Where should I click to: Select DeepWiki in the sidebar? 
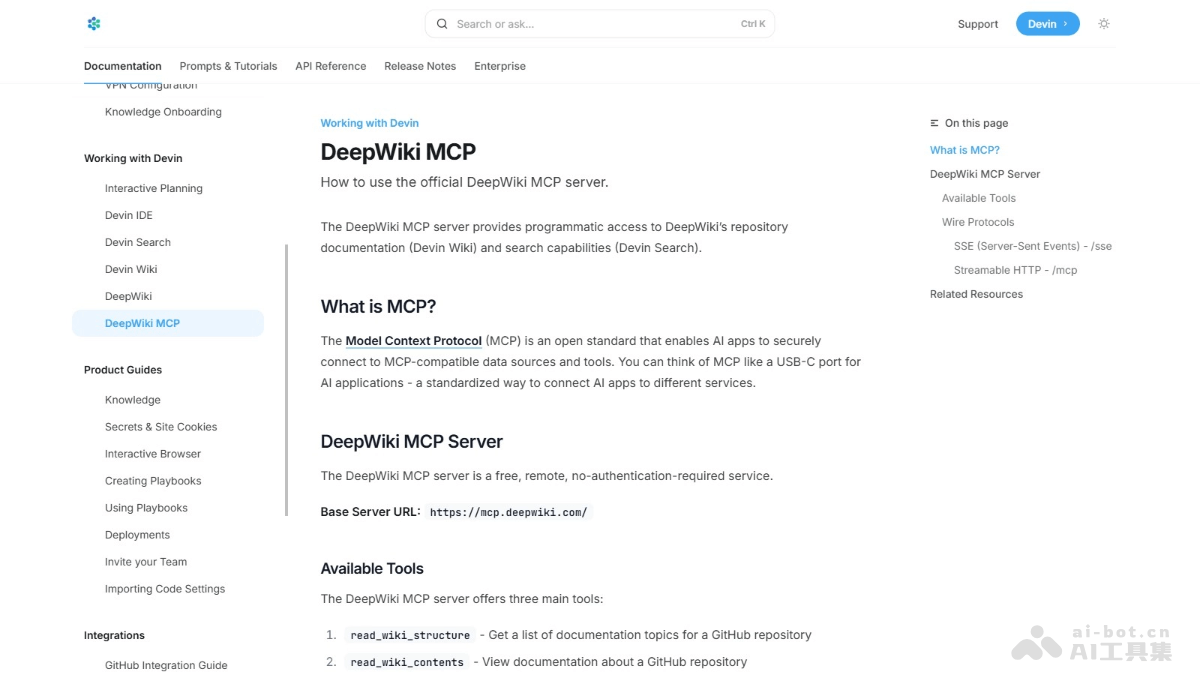tap(128, 296)
